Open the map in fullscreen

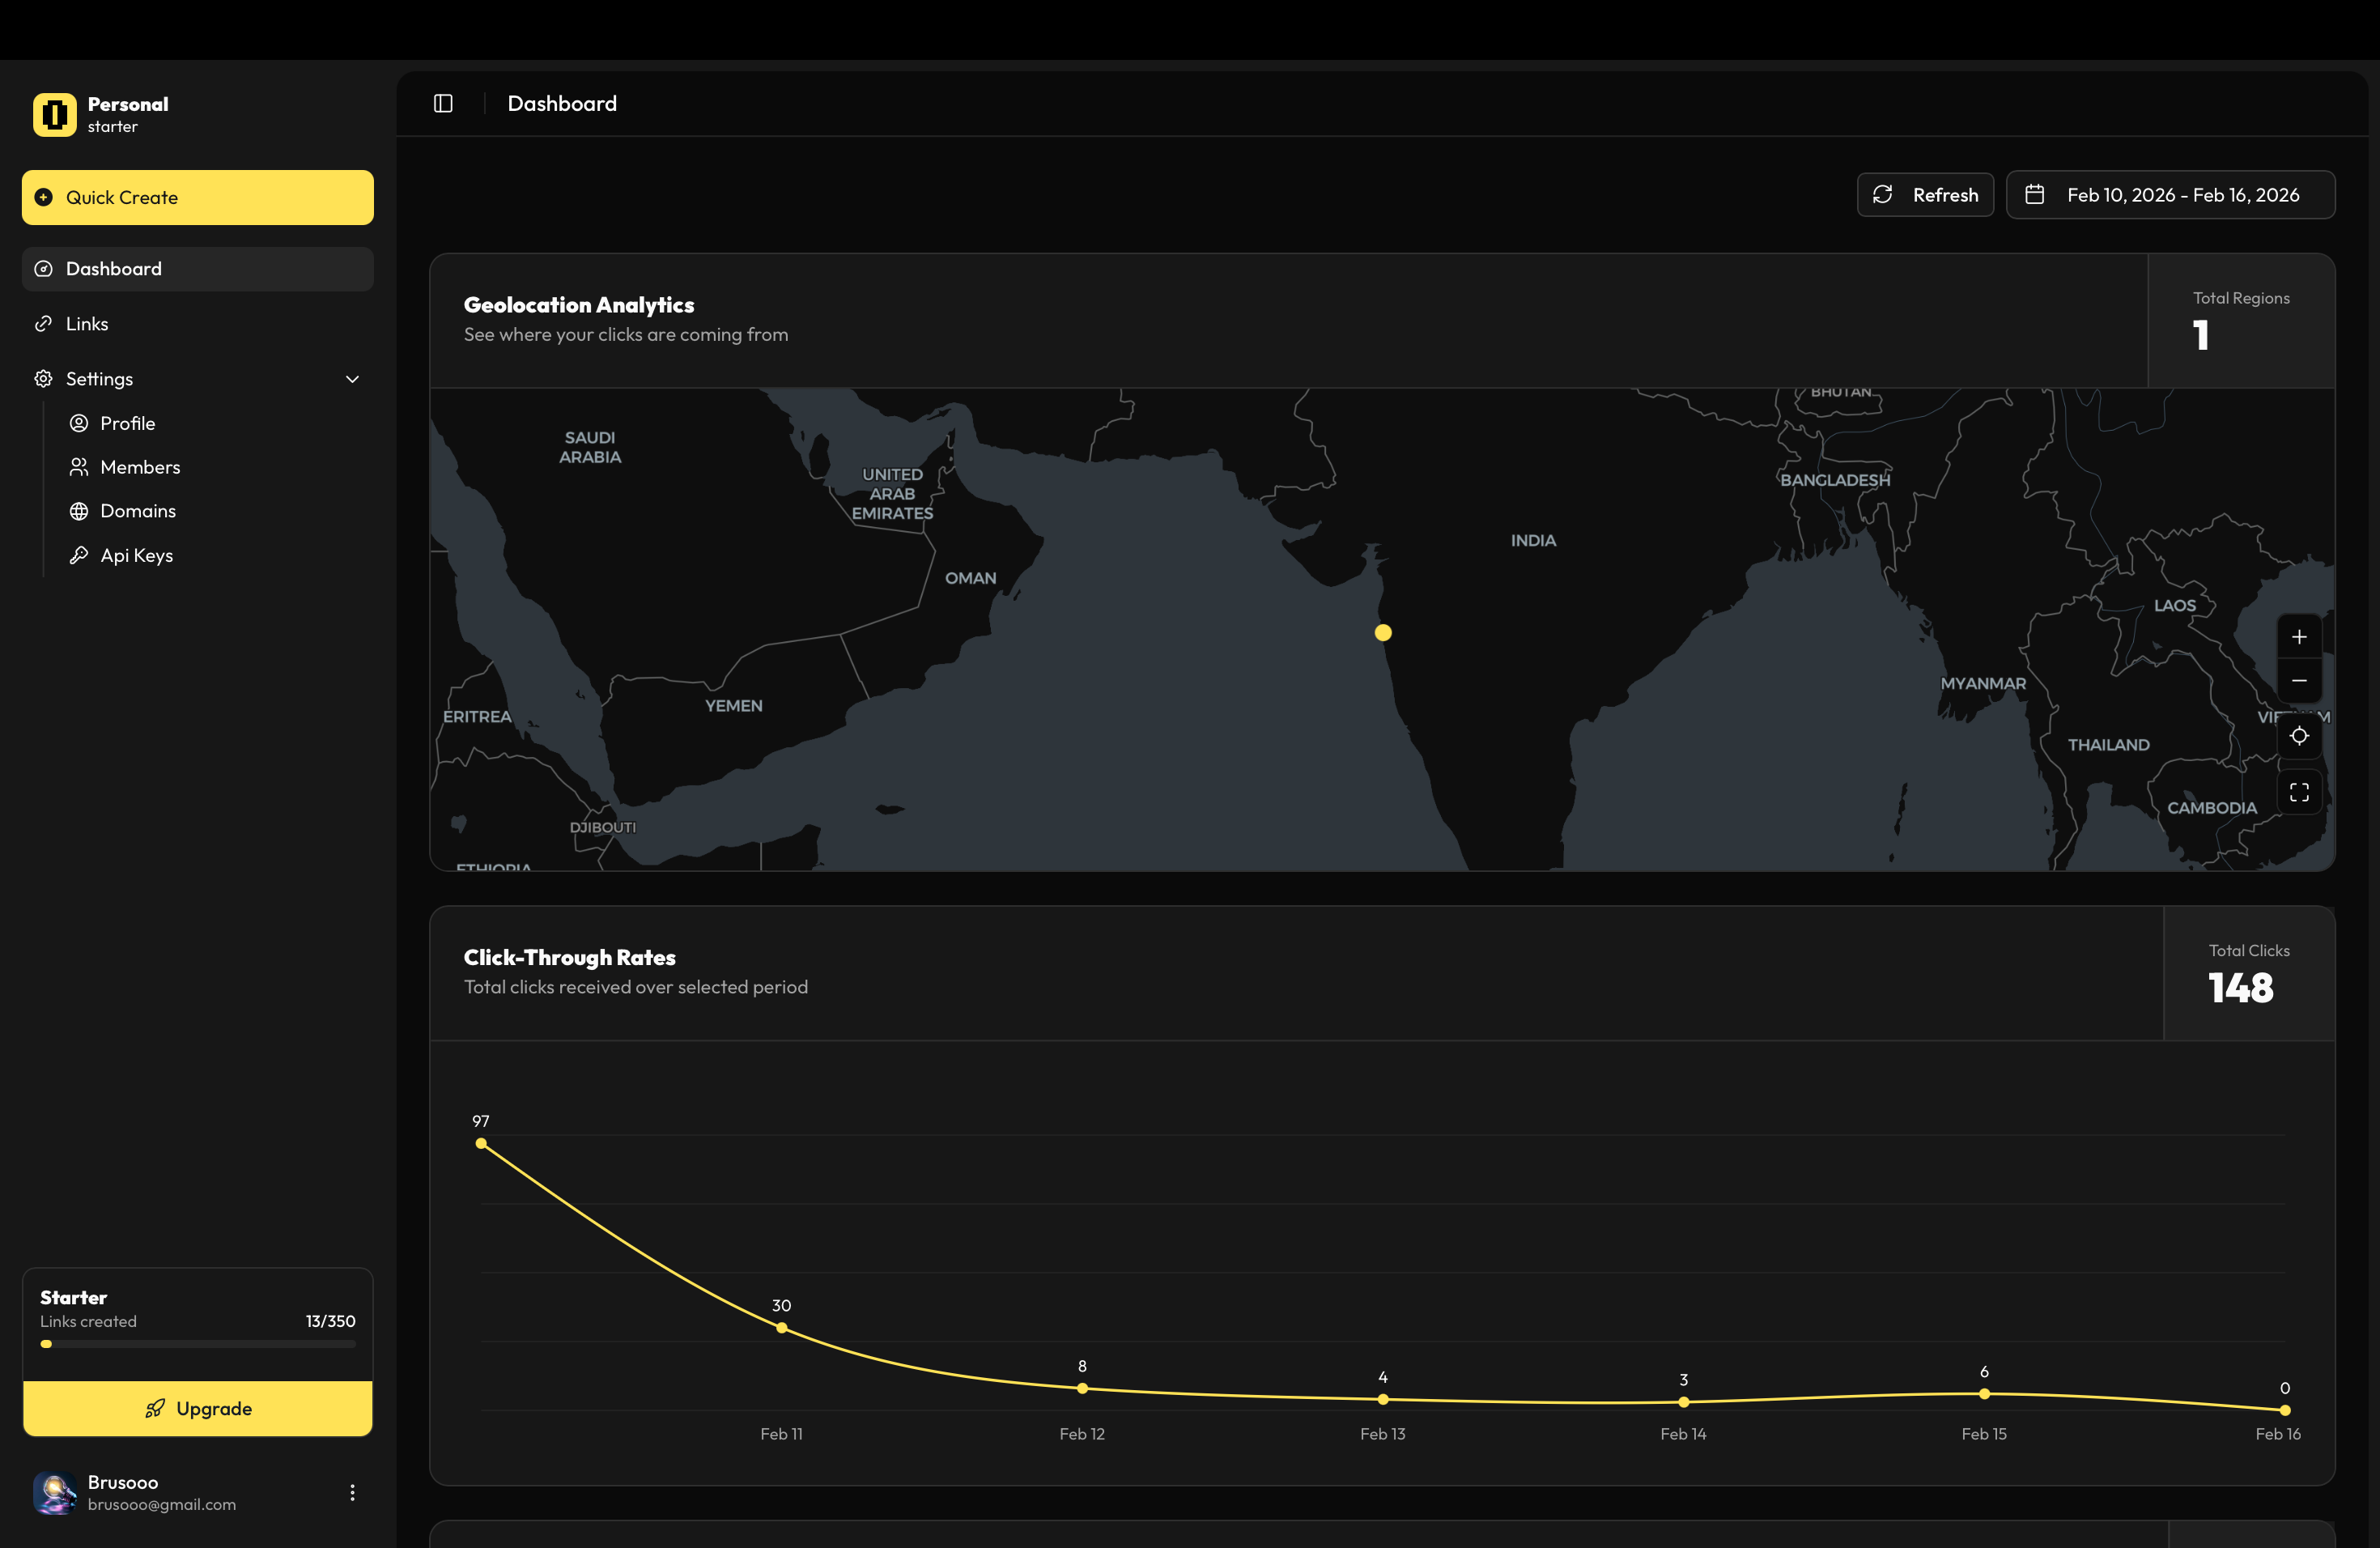(x=2298, y=792)
